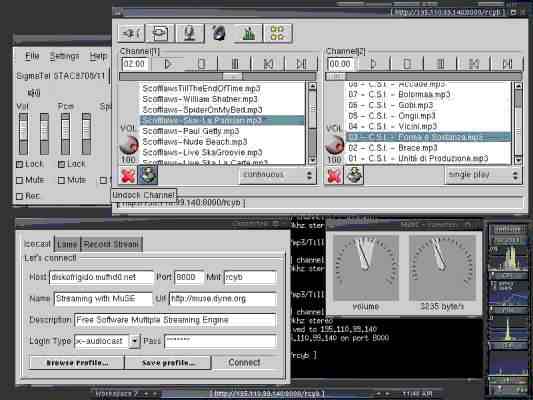Rewind Channel[2] track

point(474,64)
